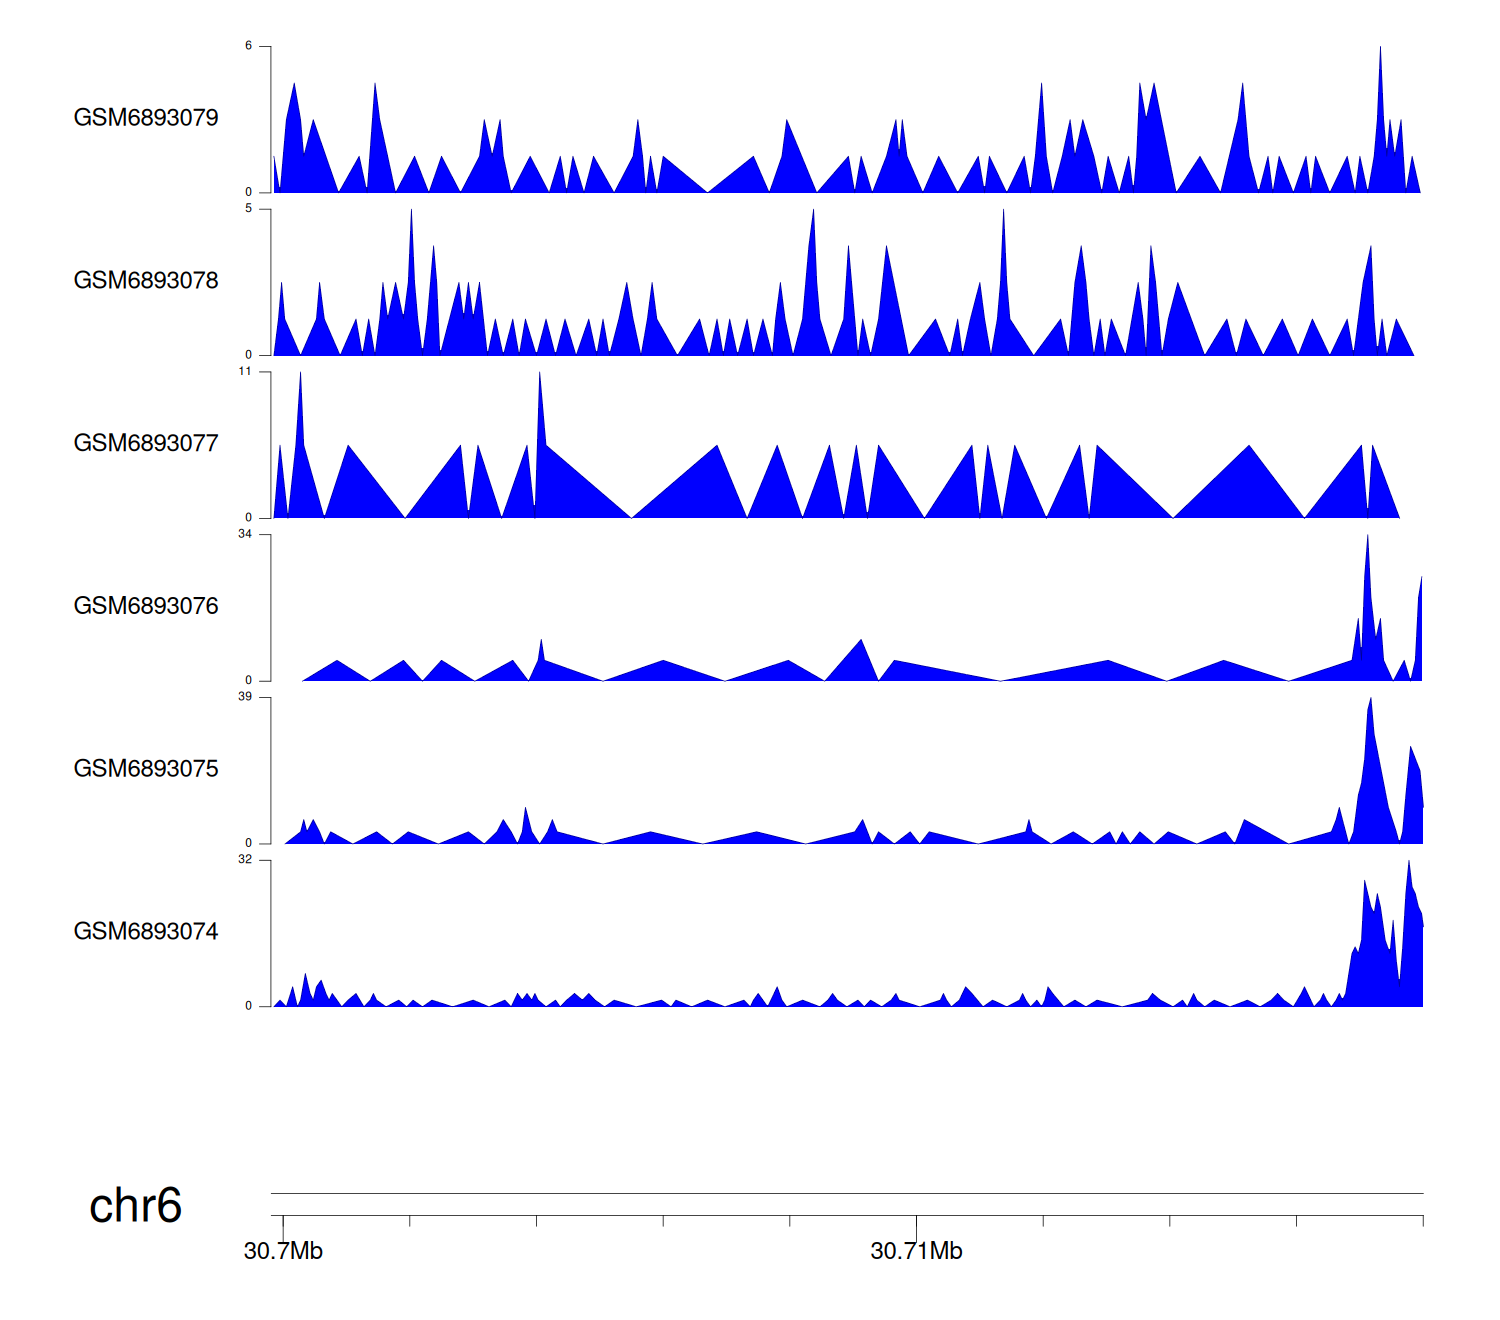Click the GSM6893079 track label
Image resolution: width=1500 pixels, height=1320 pixels.
(x=146, y=118)
